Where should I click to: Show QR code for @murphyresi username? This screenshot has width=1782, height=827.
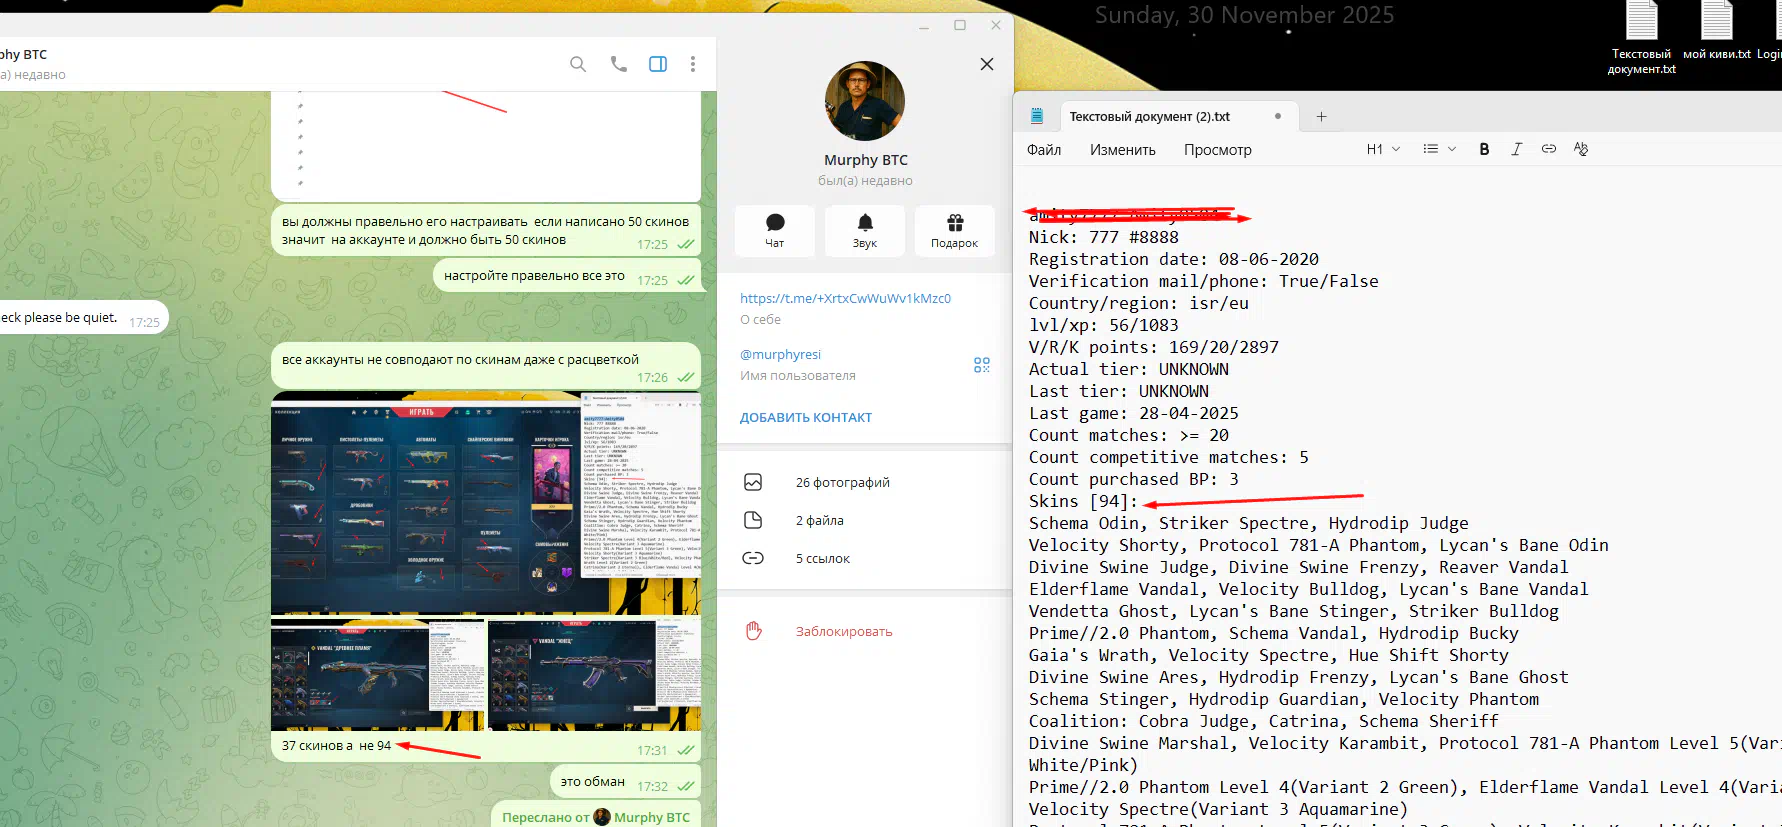(x=981, y=365)
